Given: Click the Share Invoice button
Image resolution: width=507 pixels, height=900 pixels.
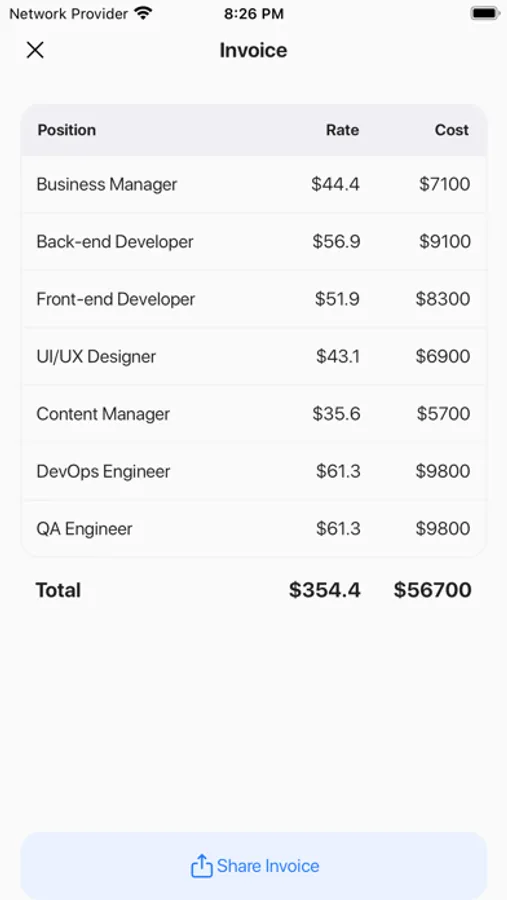Looking at the screenshot, I should tap(254, 866).
